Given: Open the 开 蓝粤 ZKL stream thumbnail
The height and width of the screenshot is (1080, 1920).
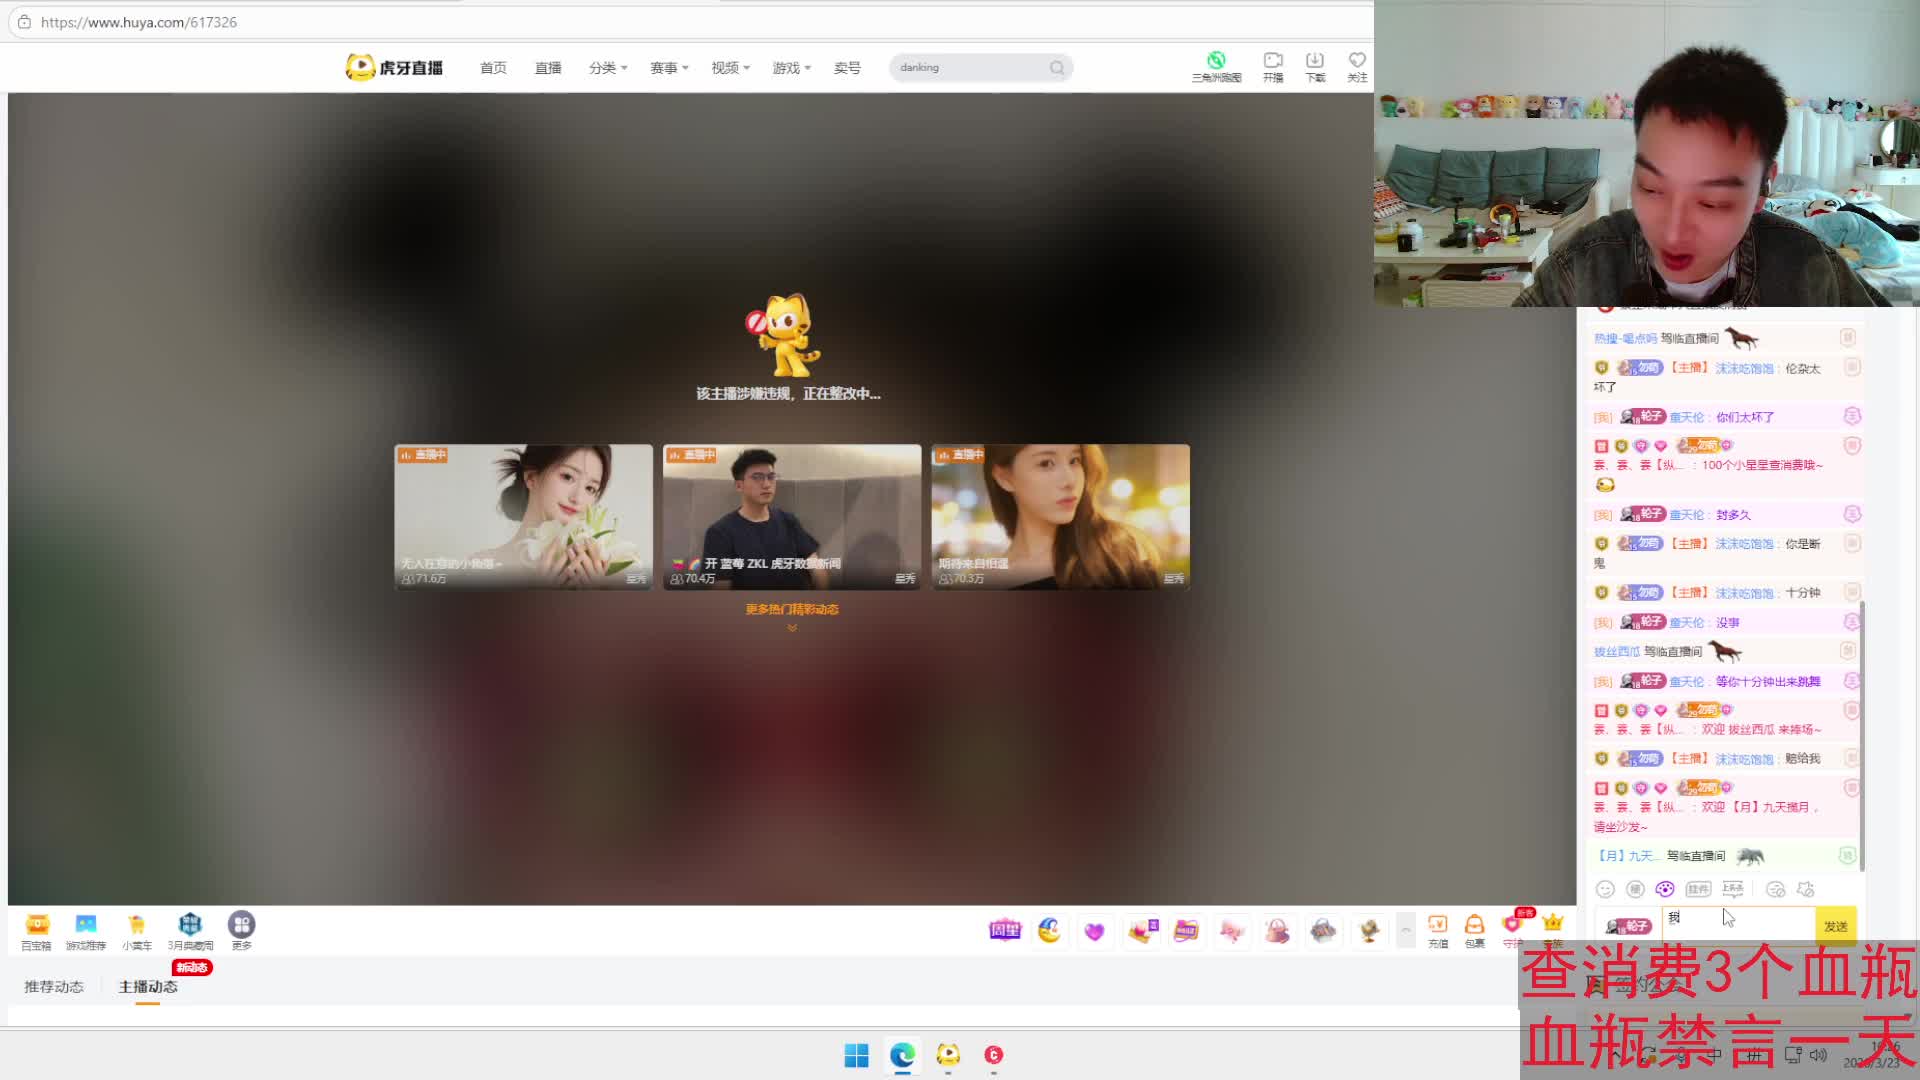Looking at the screenshot, I should (791, 517).
